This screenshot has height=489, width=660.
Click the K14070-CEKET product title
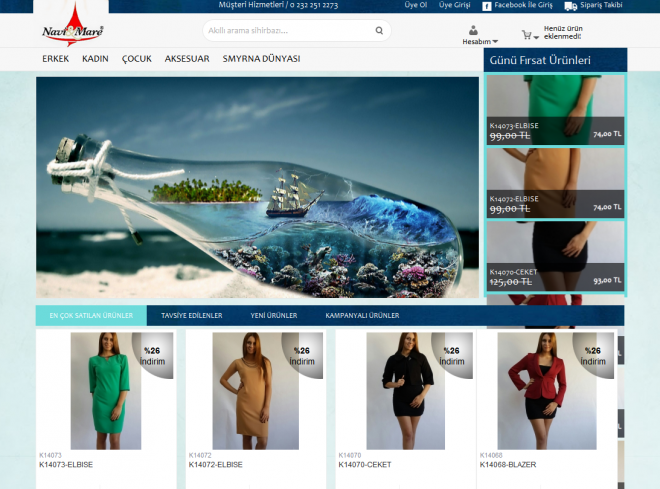[365, 465]
